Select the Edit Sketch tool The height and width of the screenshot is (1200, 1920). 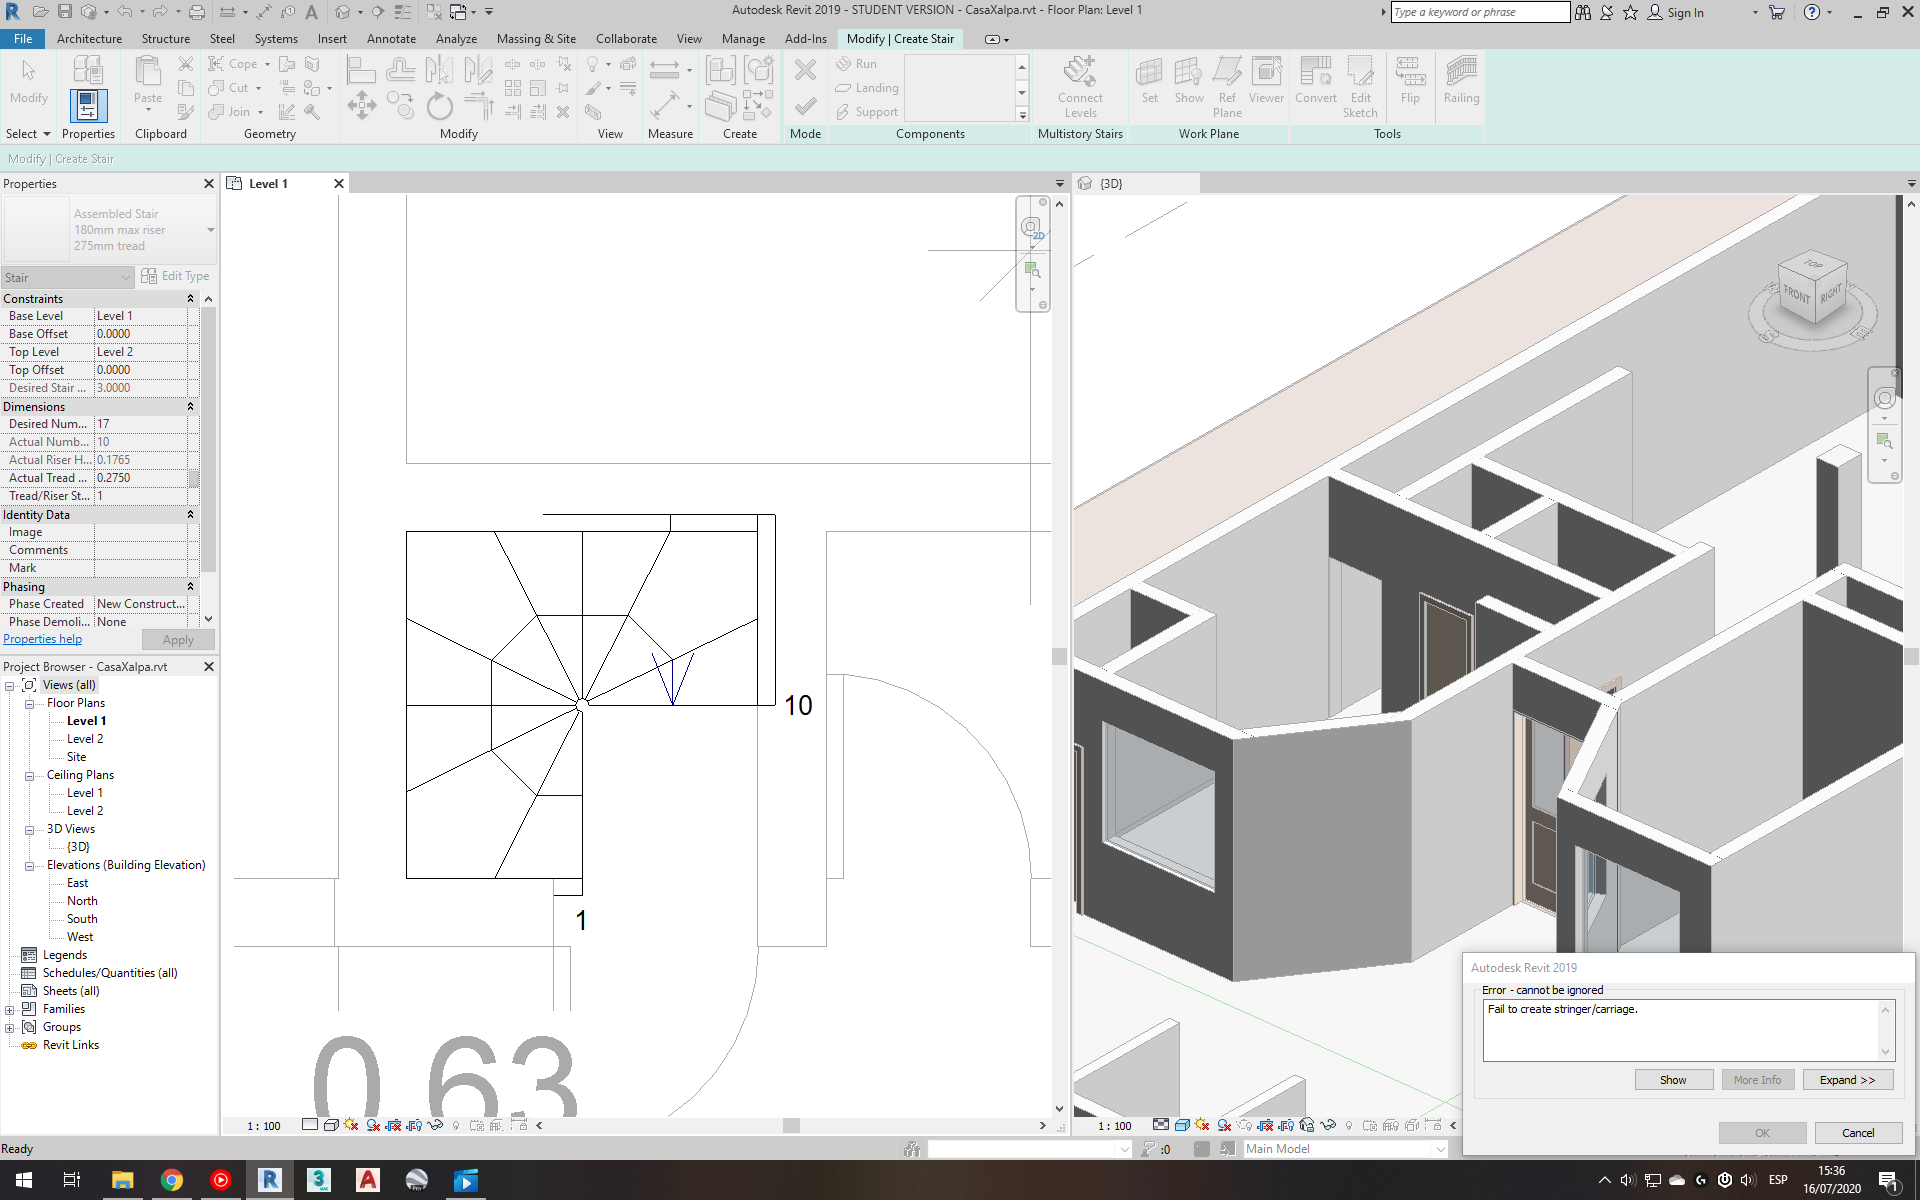1360,85
